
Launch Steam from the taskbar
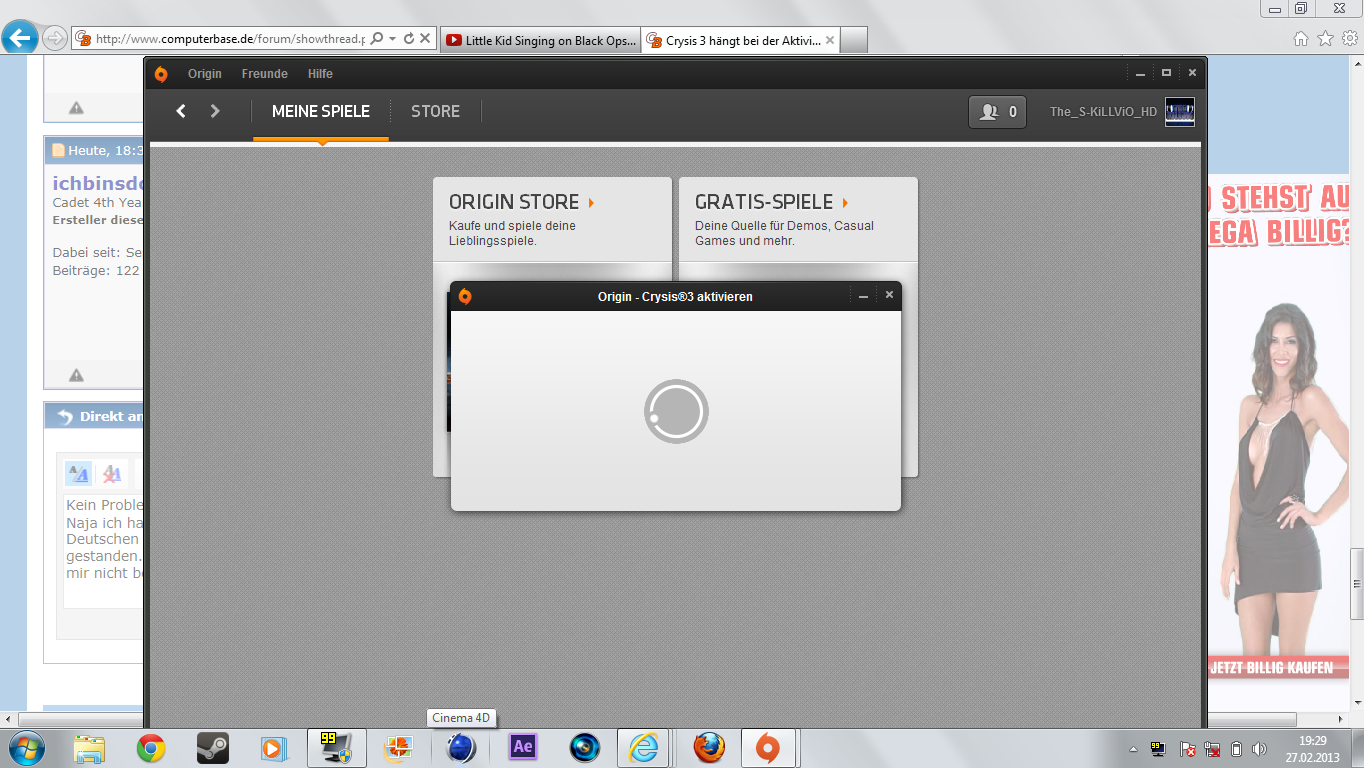[x=212, y=748]
